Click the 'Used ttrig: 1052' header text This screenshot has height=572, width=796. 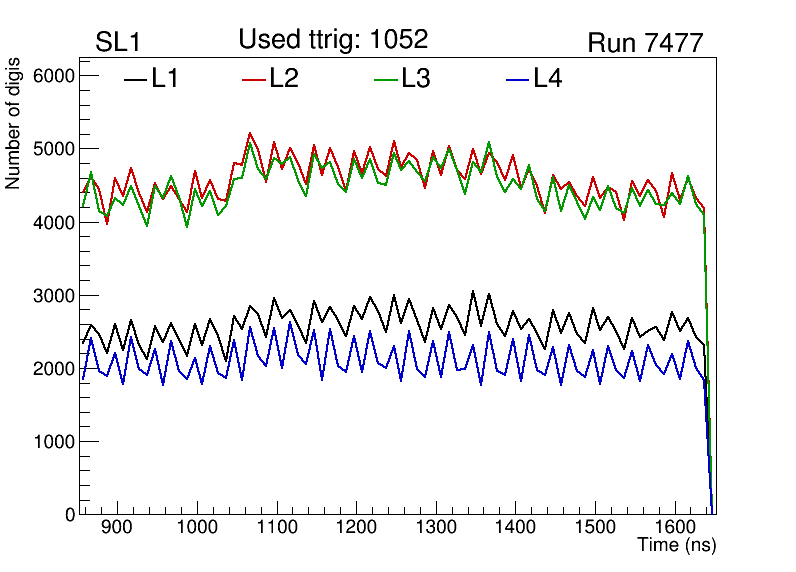coord(333,39)
